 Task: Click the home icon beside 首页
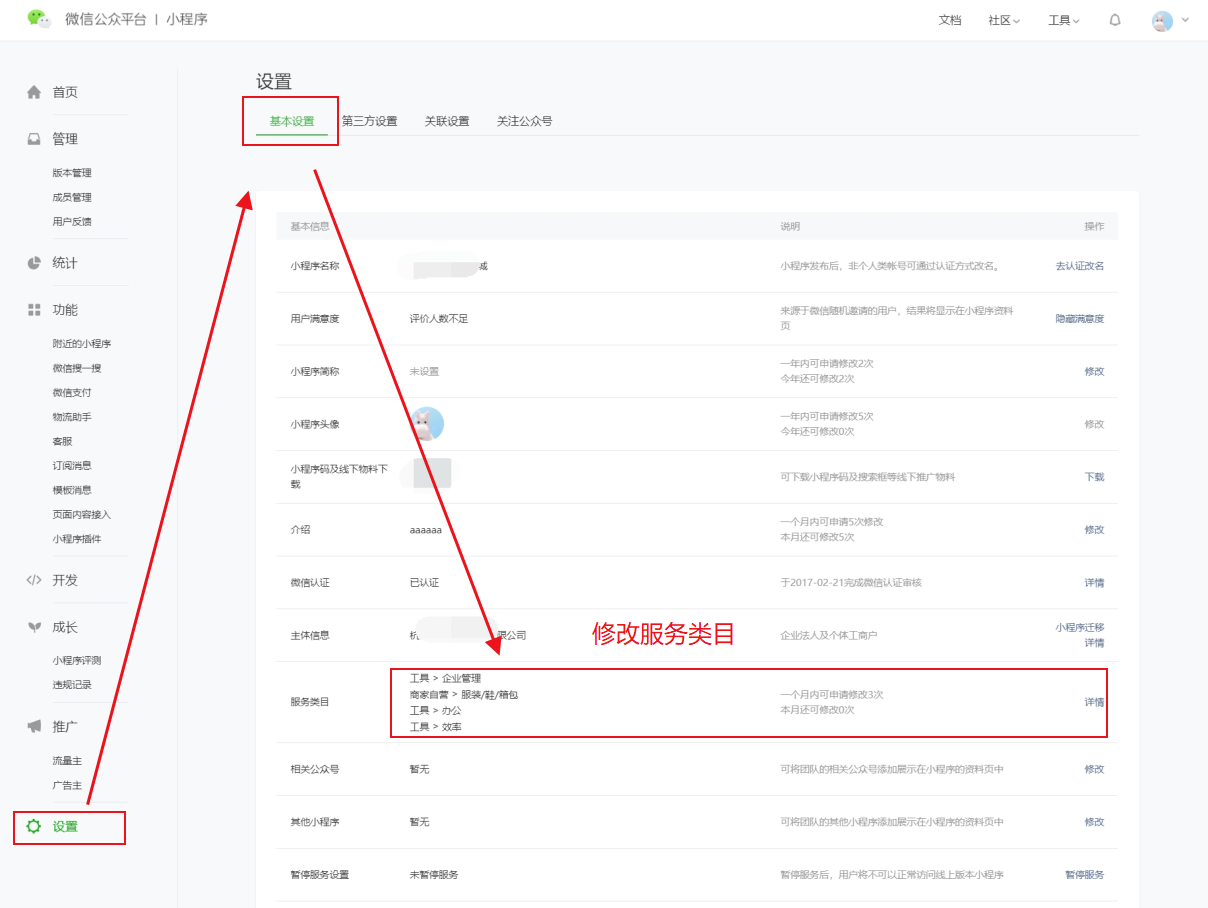tap(34, 92)
